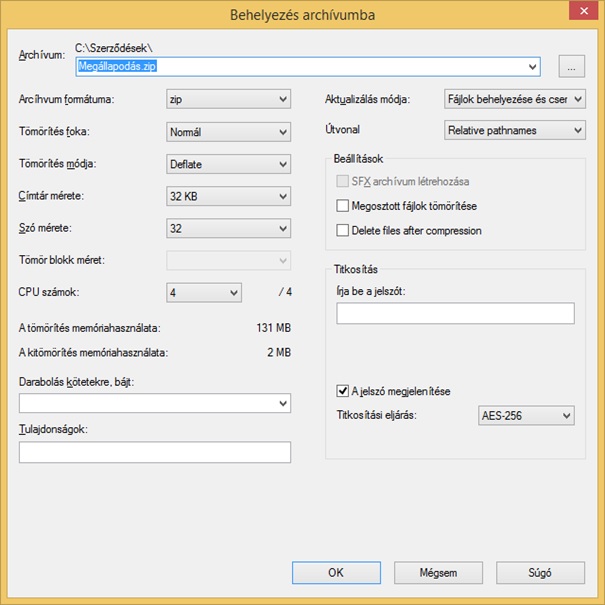
Task: Click the browse button next to archive name
Action: coord(571,67)
